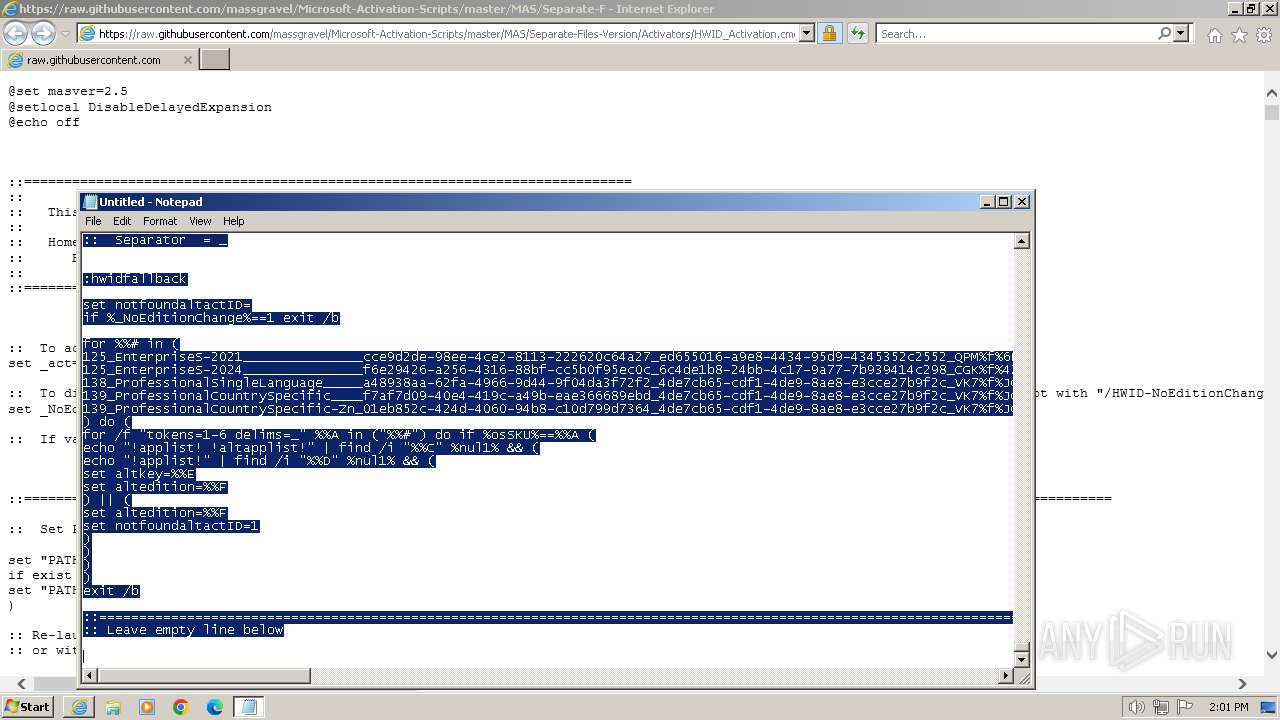1280x720 pixels.
Task: Open Notepad File menu
Action: 93,221
